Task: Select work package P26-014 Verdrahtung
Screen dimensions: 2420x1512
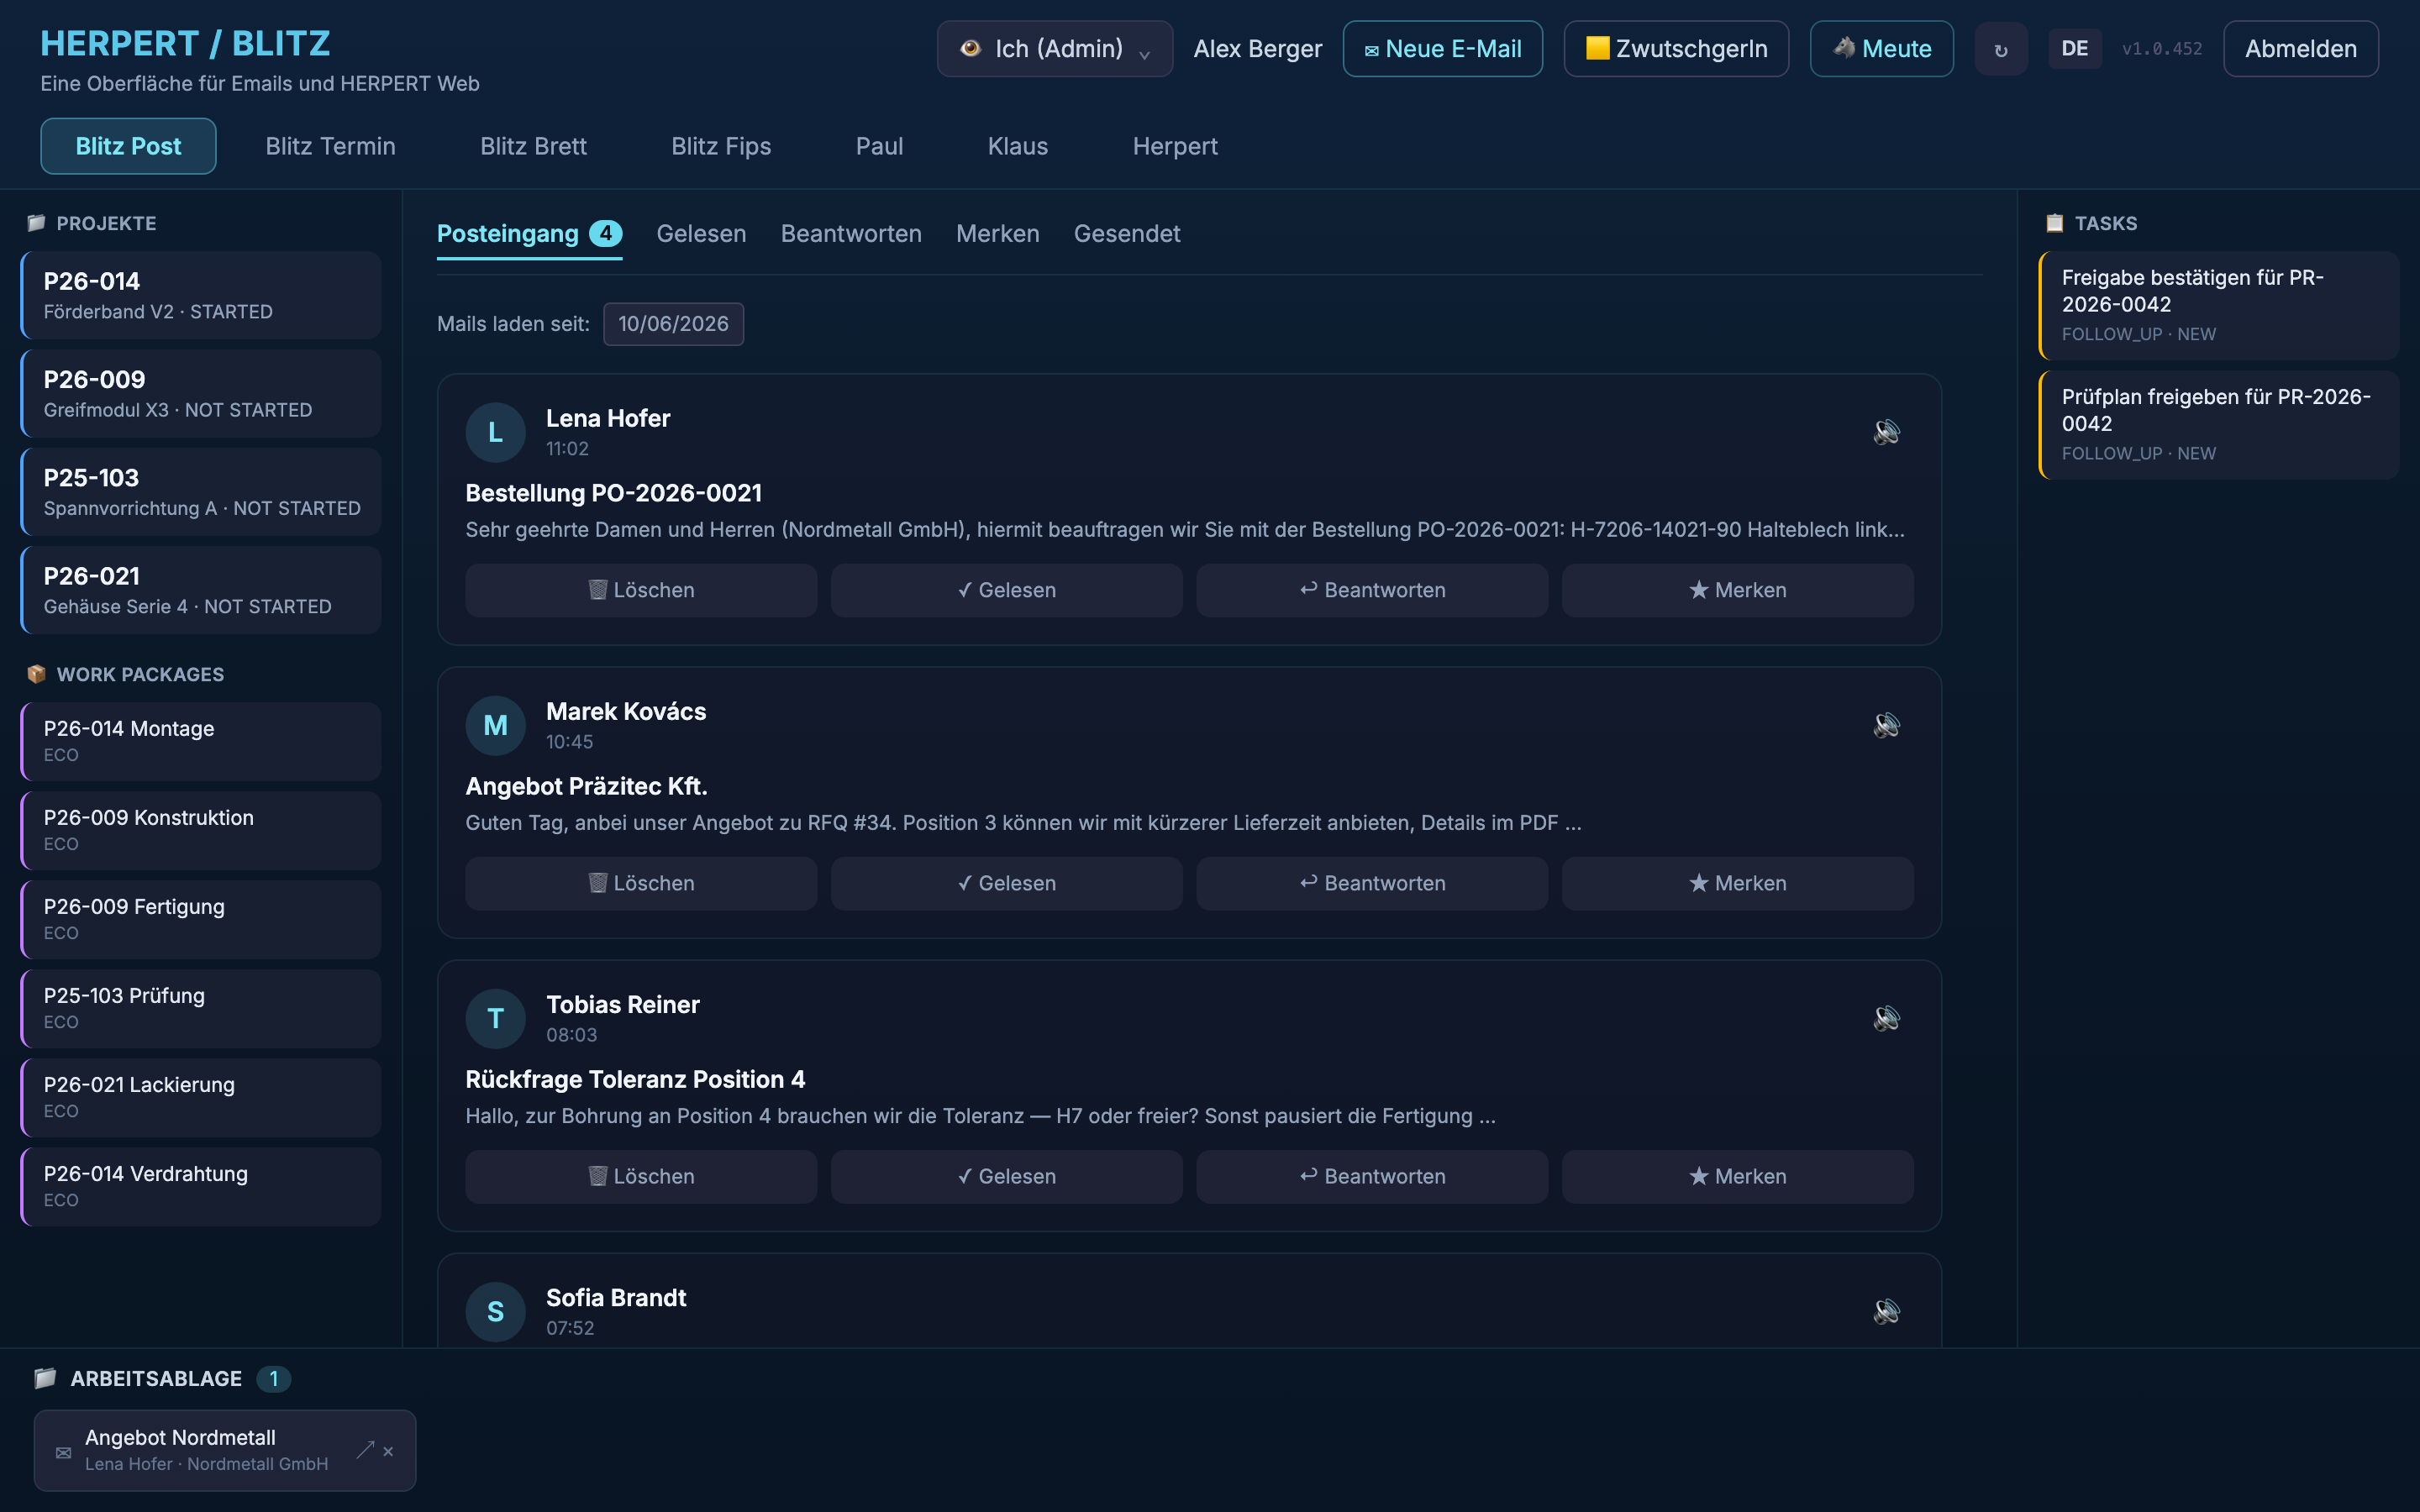Action: tap(201, 1186)
